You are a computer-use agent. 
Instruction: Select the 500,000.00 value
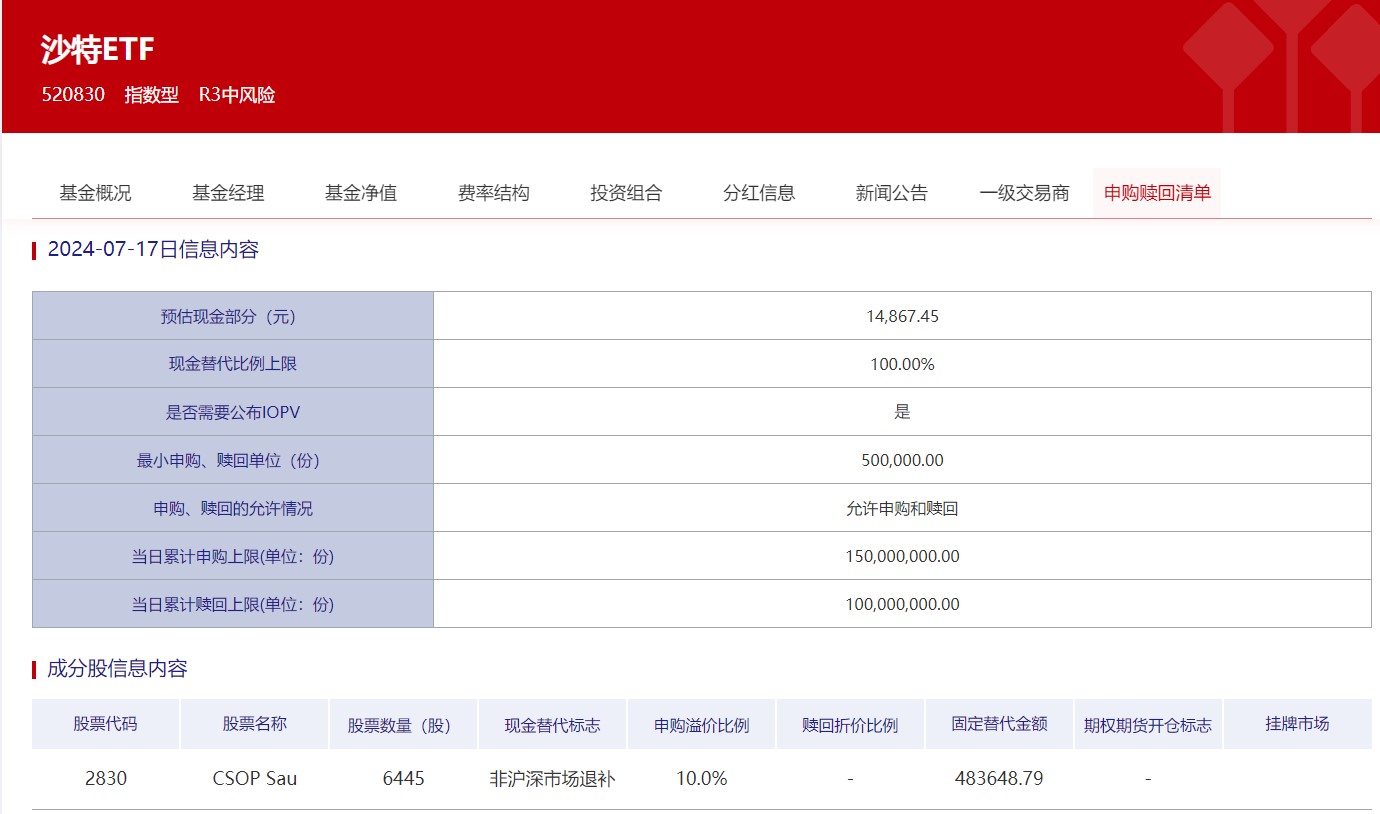click(902, 460)
